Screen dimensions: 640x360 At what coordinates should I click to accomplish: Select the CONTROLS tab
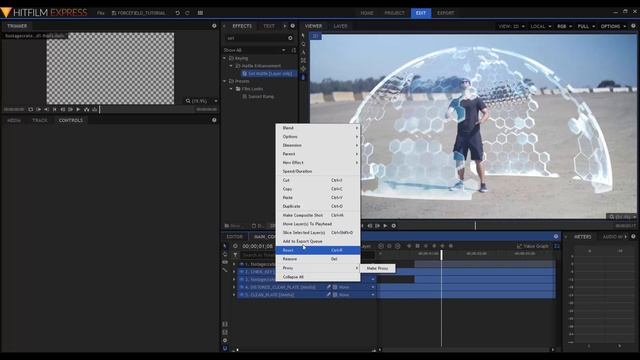(71, 120)
